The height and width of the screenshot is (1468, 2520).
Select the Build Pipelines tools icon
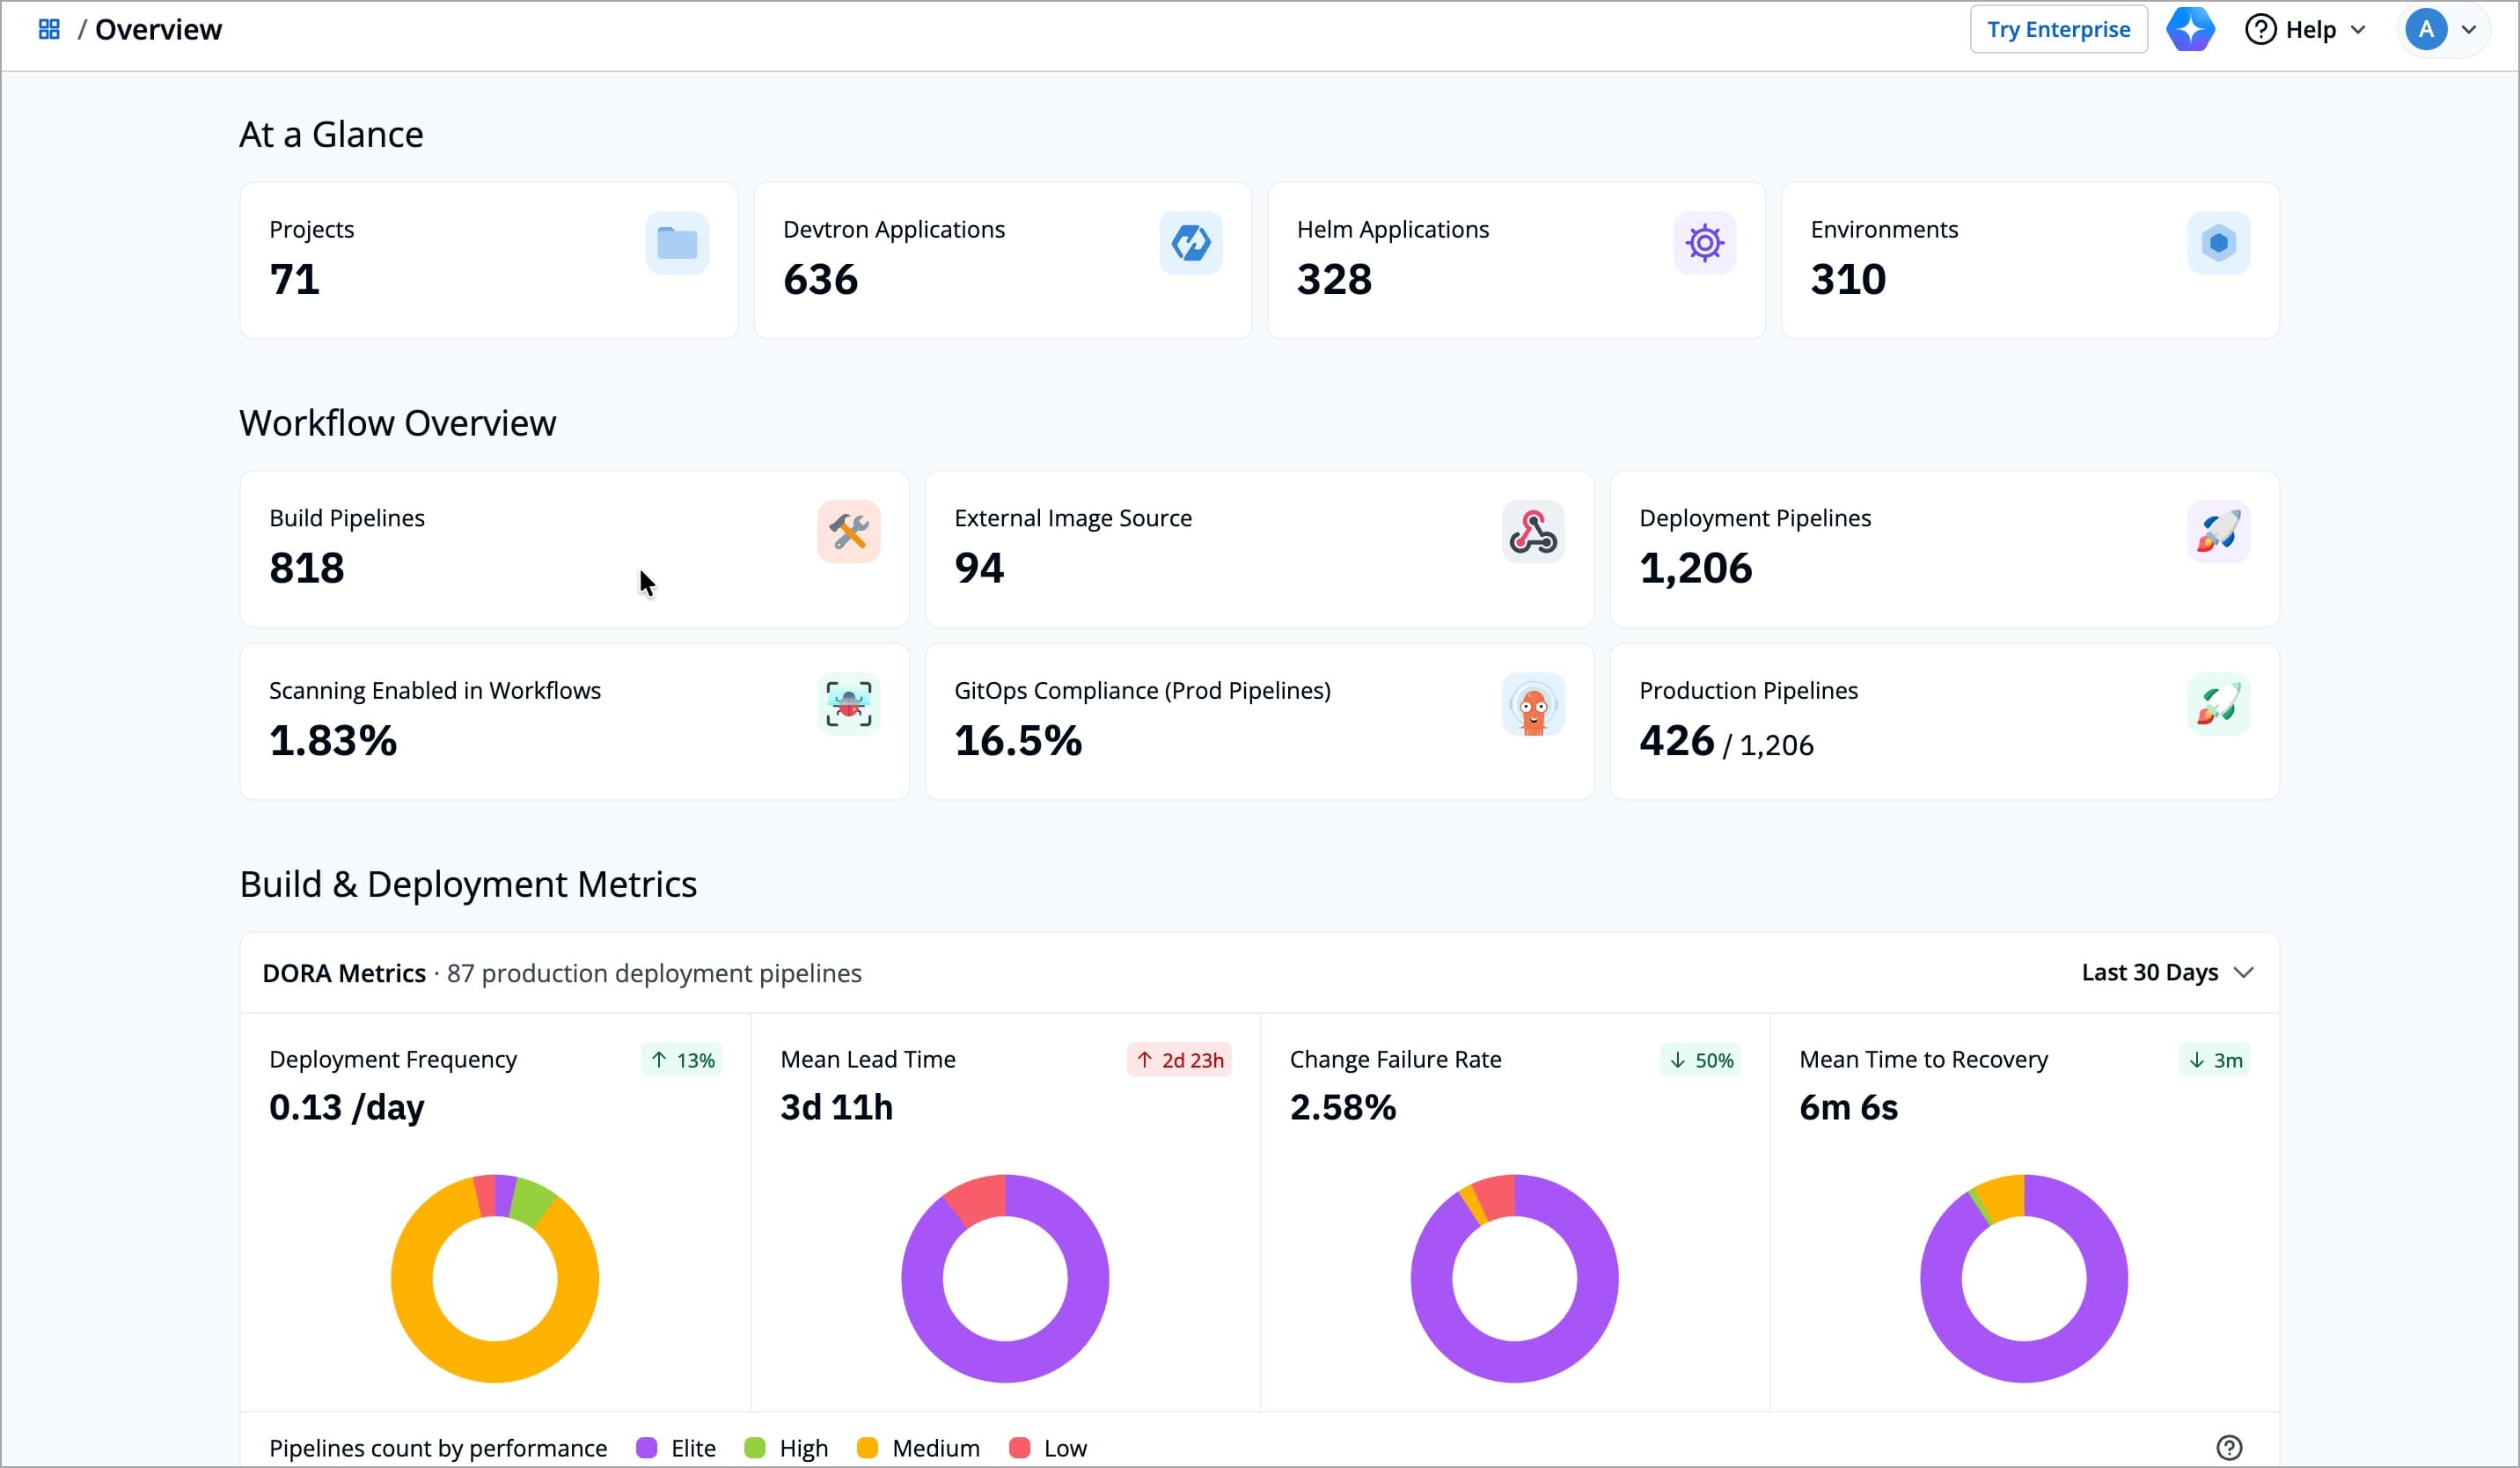pyautogui.click(x=848, y=531)
